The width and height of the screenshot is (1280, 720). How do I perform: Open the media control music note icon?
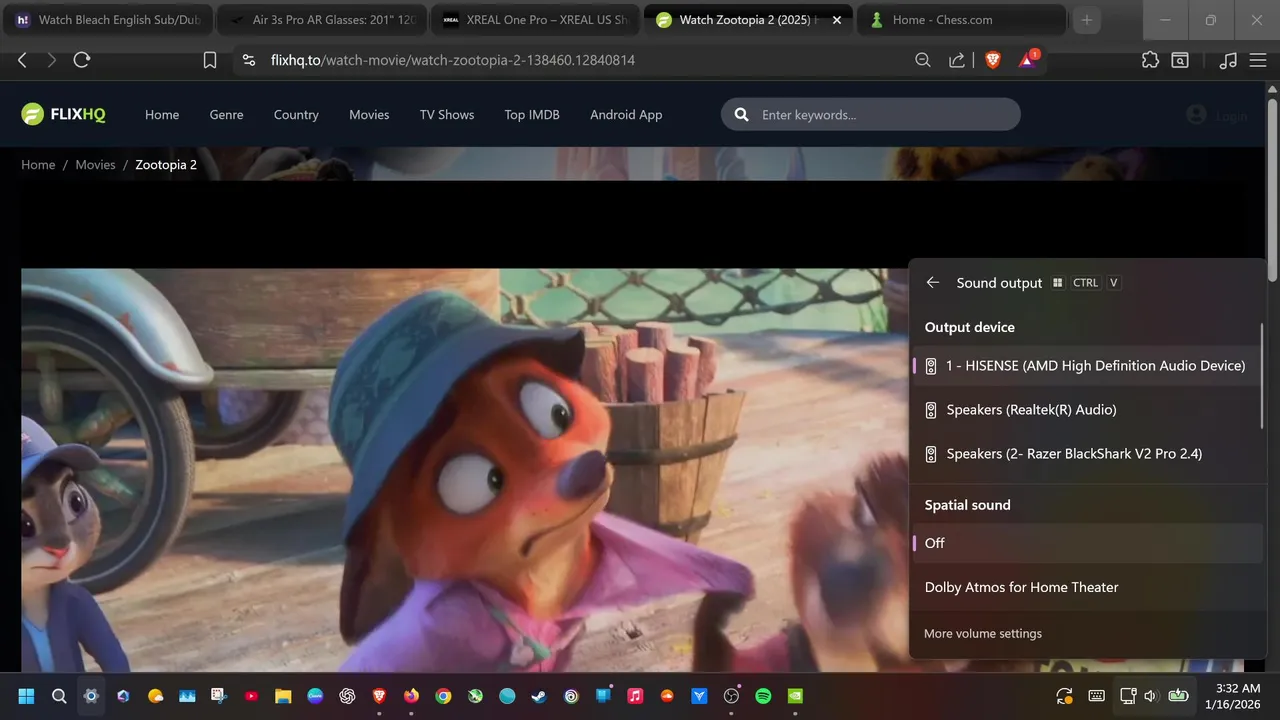tap(1228, 60)
